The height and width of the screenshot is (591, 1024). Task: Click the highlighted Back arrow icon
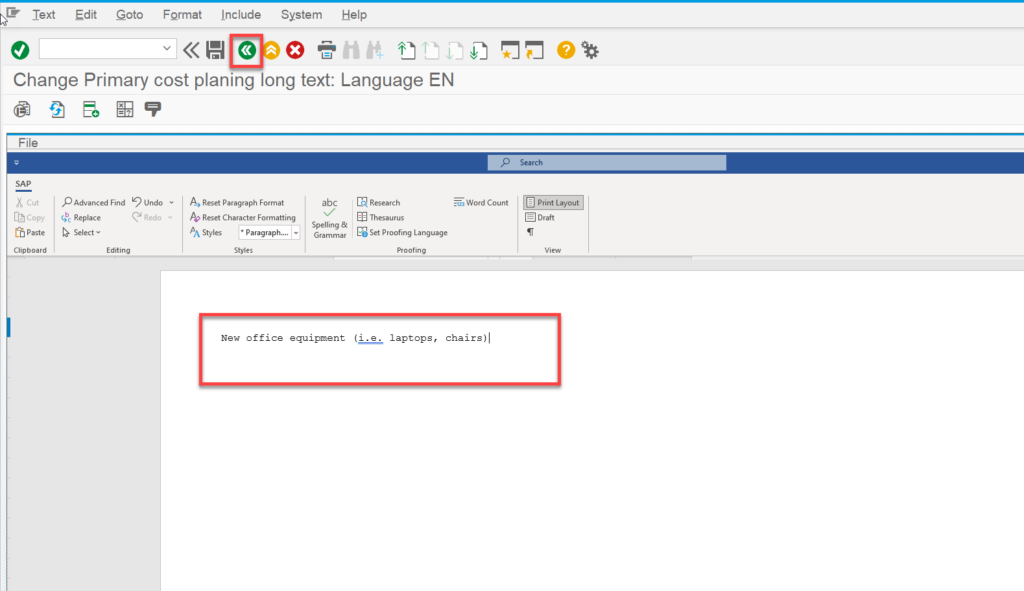coord(246,49)
